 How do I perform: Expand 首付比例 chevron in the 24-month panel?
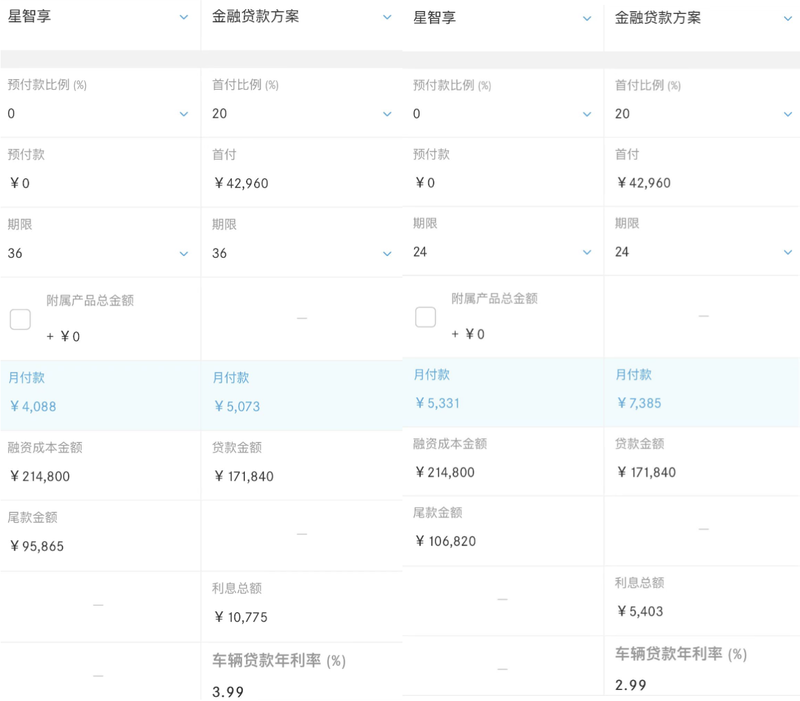[x=787, y=114]
